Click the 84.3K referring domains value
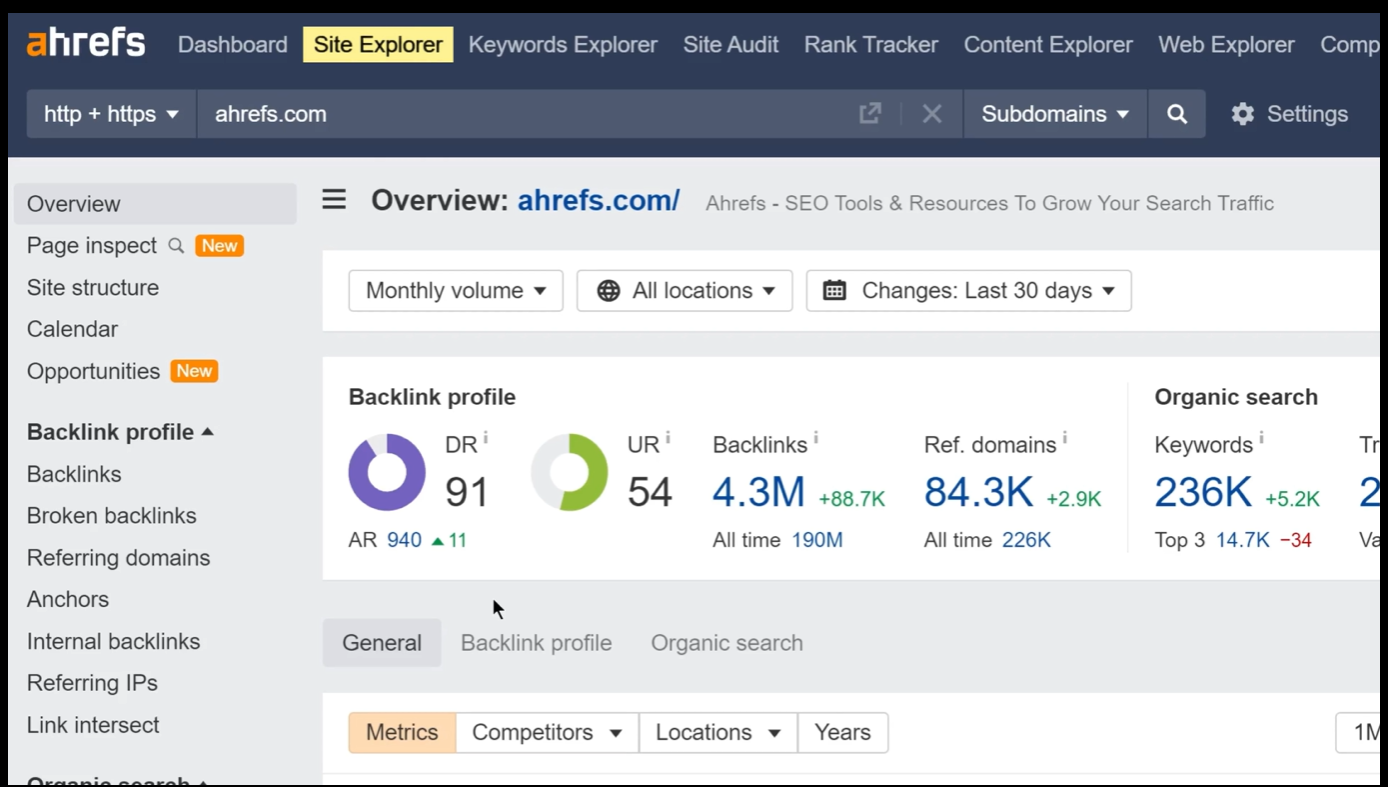The height and width of the screenshot is (787, 1388). point(979,492)
